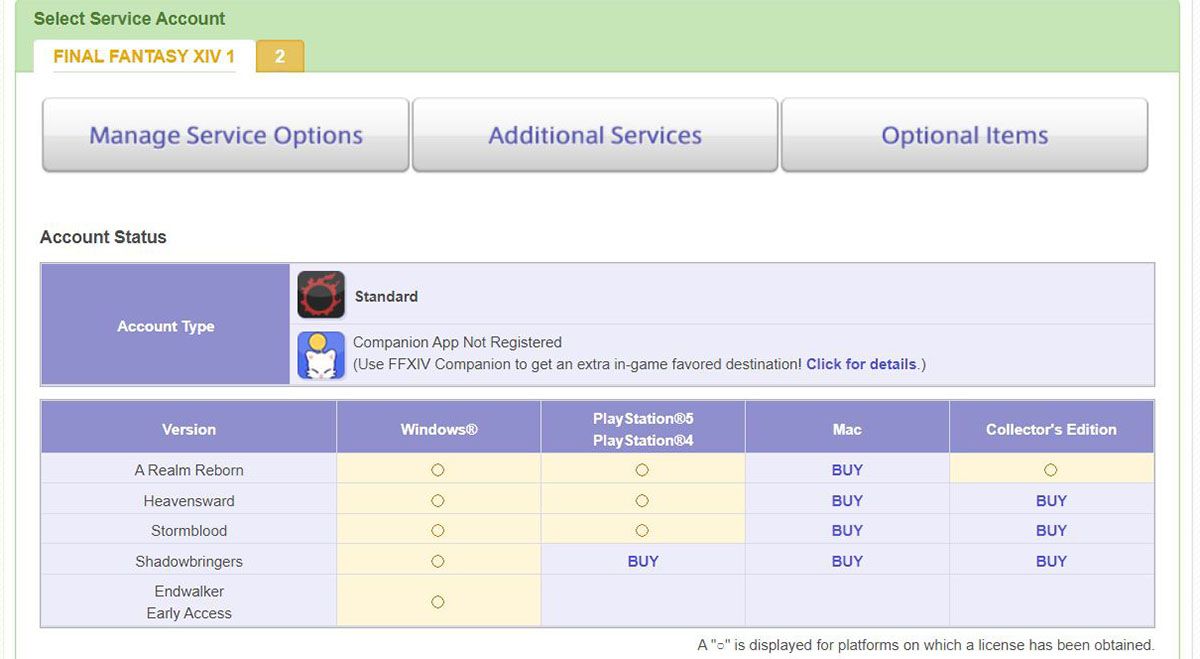Buy Shadowbringers for PlayStation
1200x659 pixels.
pos(642,561)
